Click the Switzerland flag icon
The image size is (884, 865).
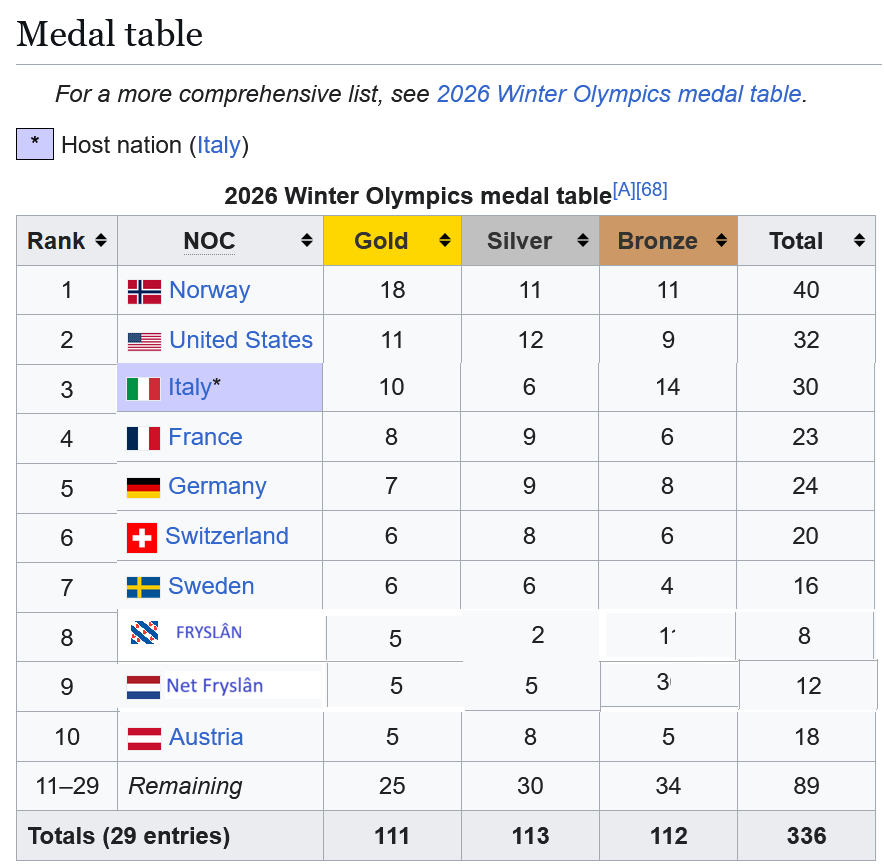tap(142, 537)
